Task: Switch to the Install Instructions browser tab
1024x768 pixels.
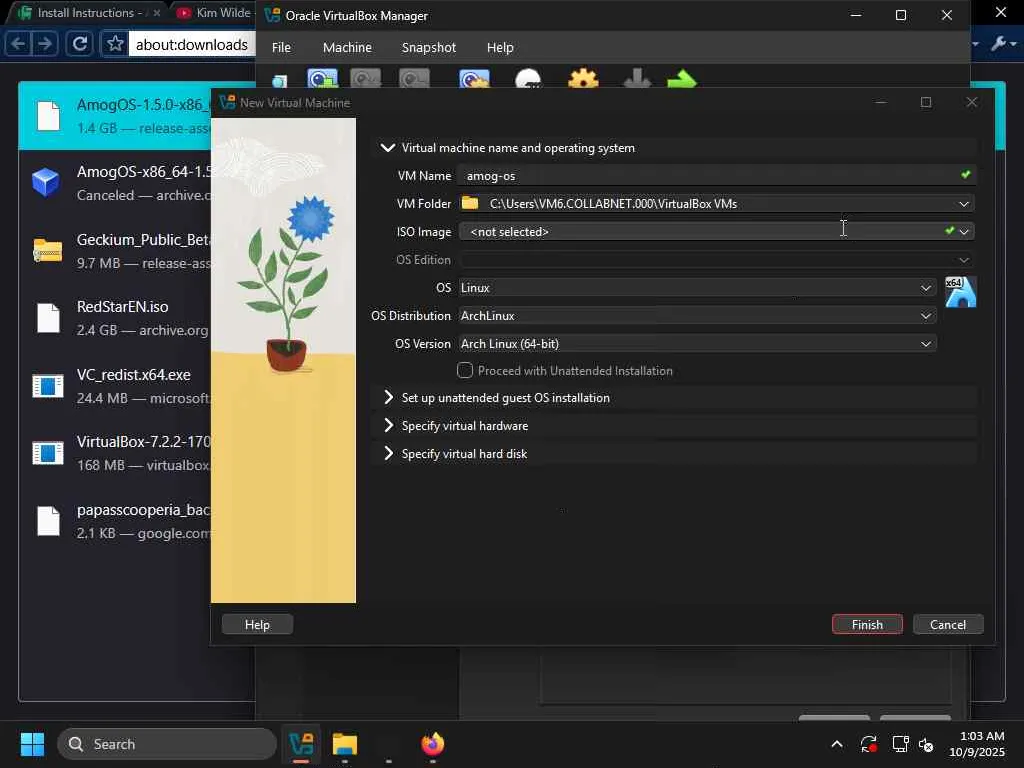Action: tap(88, 12)
